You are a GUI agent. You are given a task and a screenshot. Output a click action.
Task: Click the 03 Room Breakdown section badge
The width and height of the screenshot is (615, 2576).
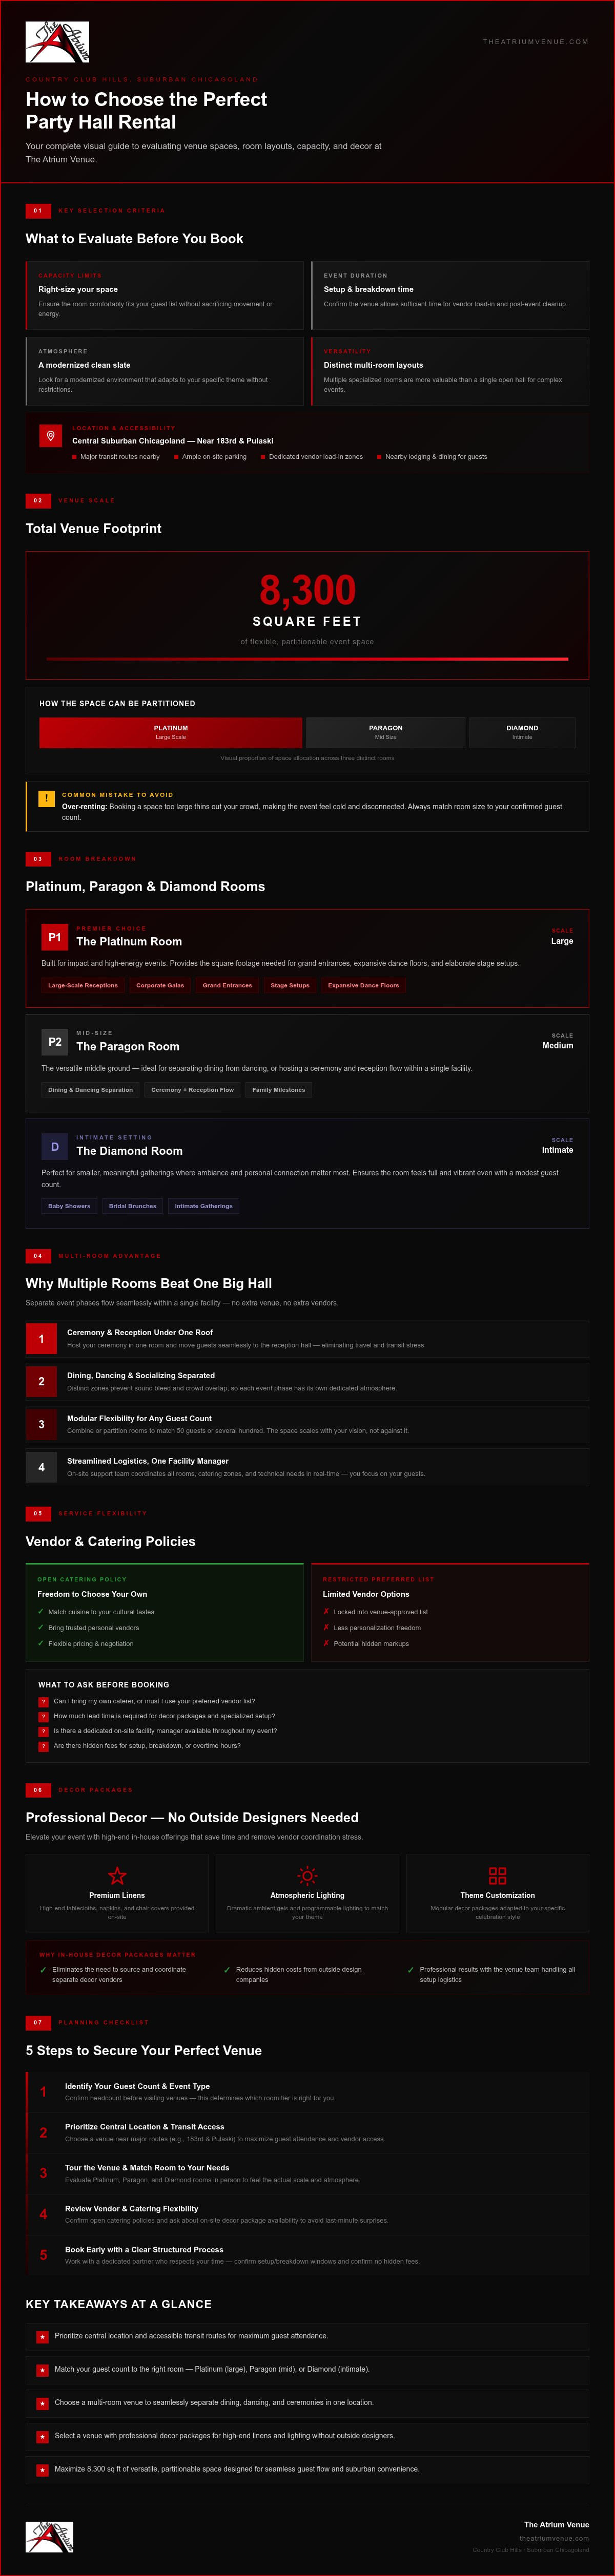click(38, 859)
